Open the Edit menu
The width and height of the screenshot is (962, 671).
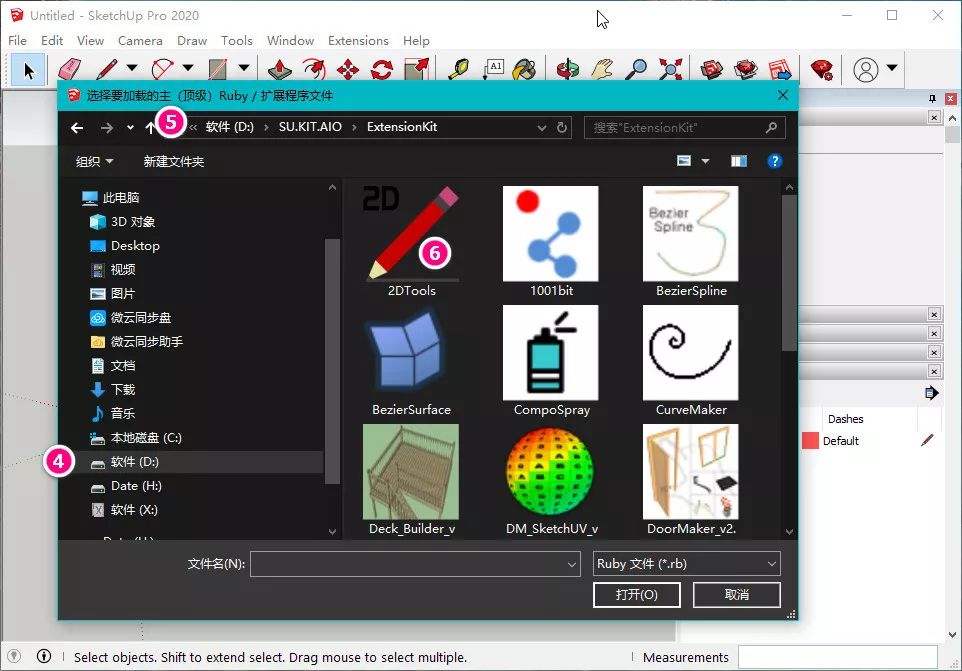pos(52,40)
